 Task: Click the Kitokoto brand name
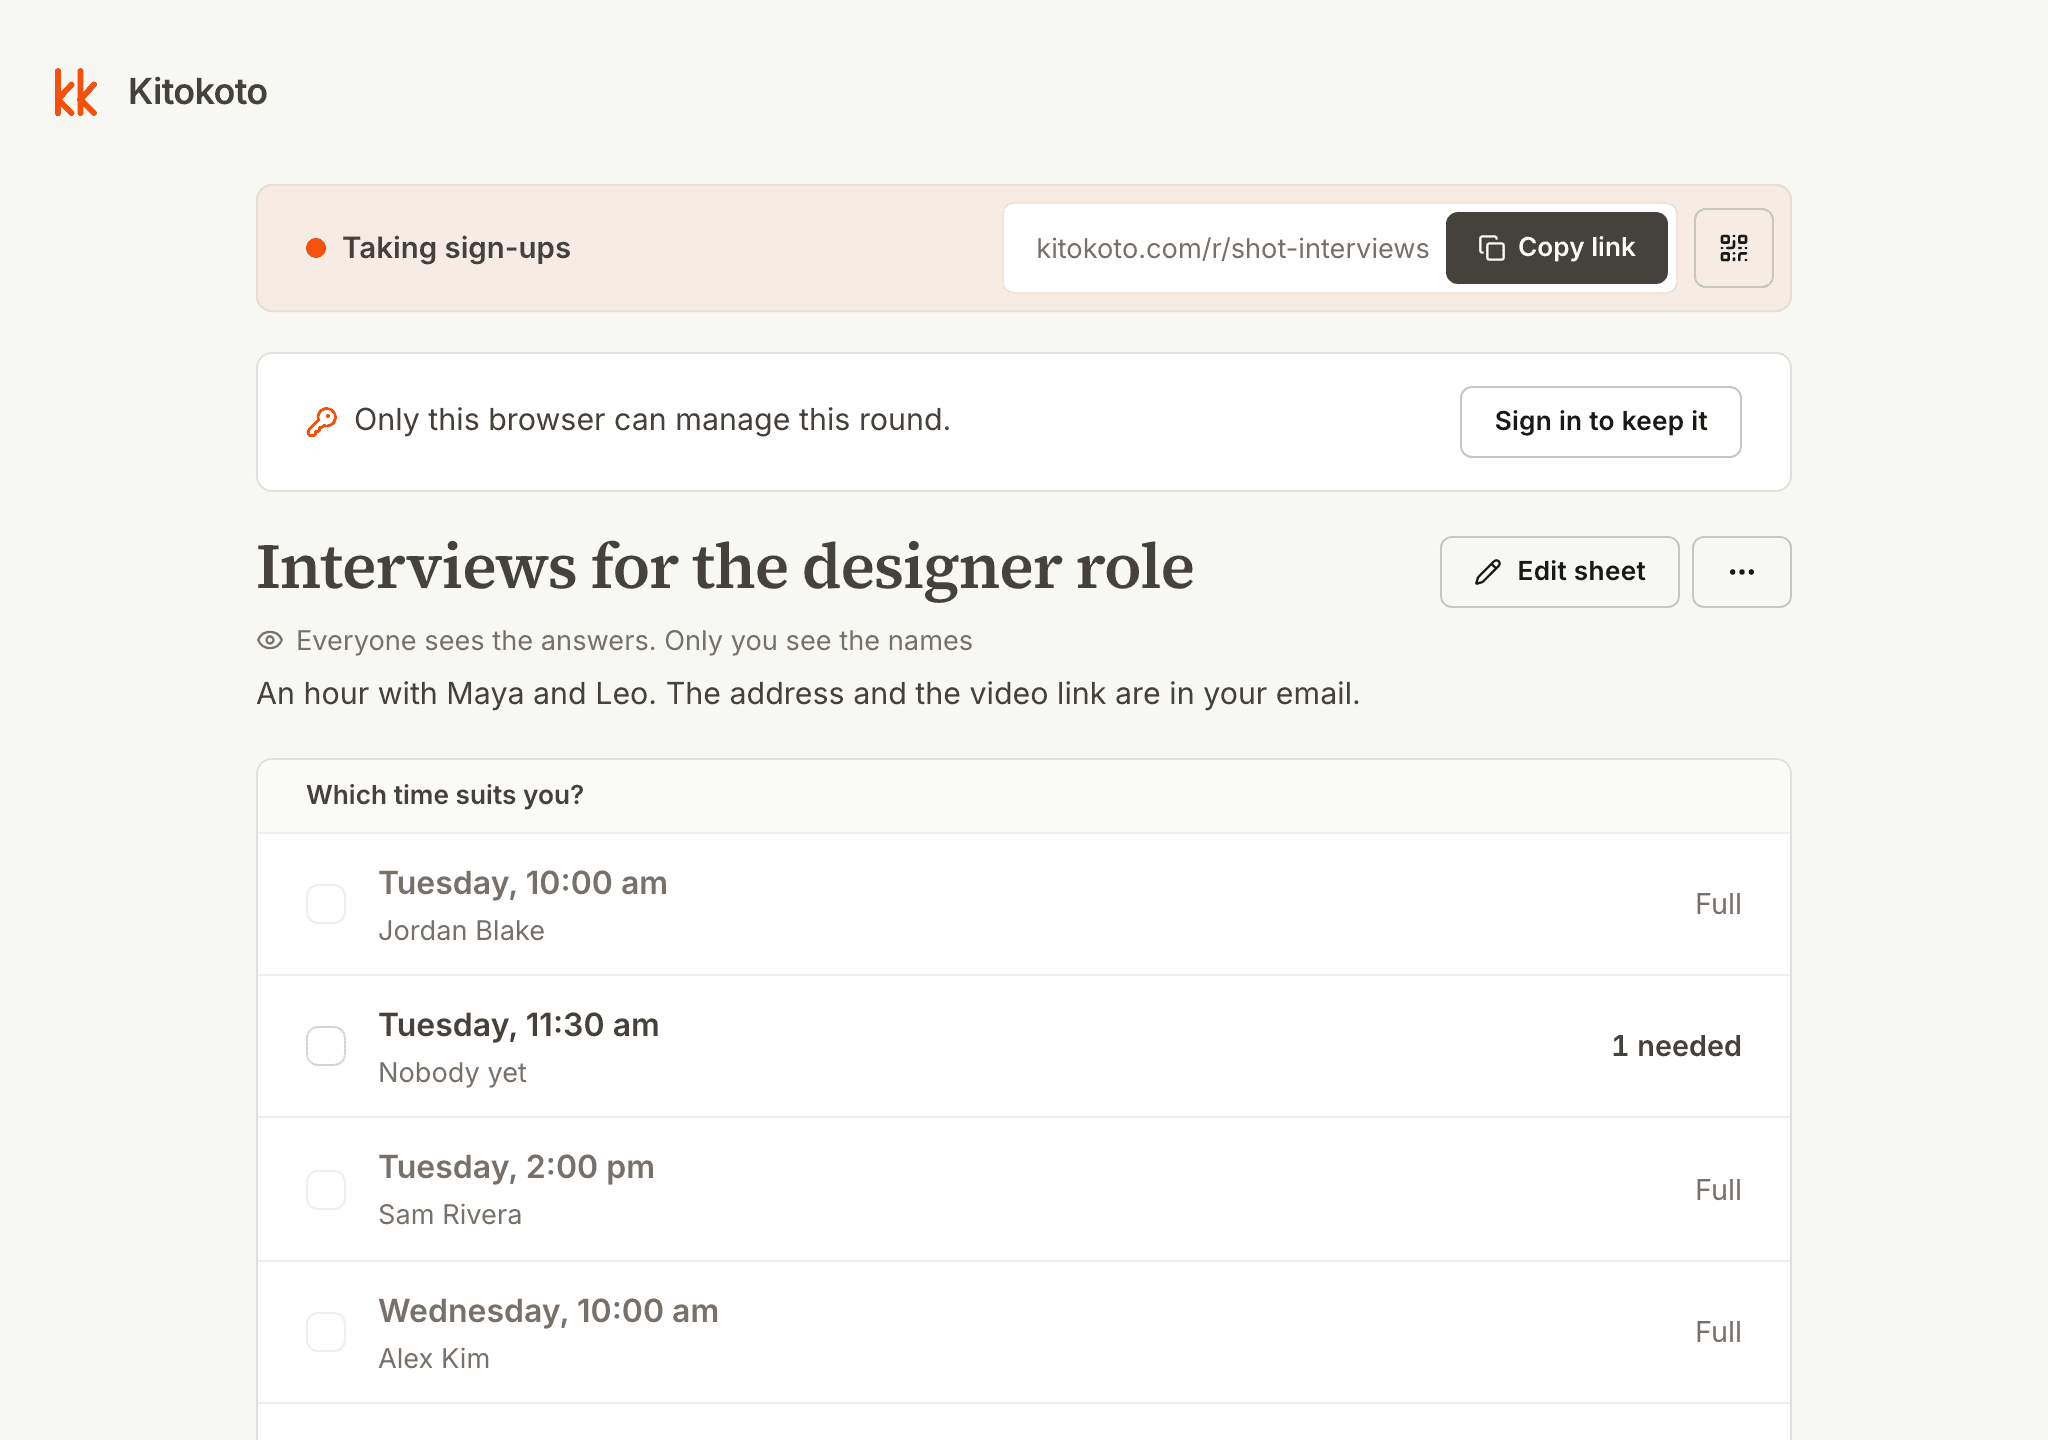coord(198,92)
